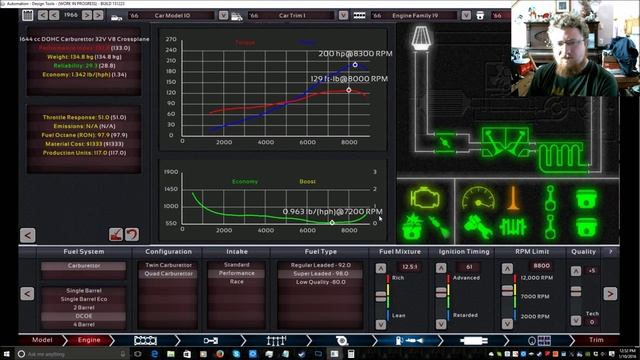
Task: Jump forward years with outer right arrow
Action: coord(98,16)
